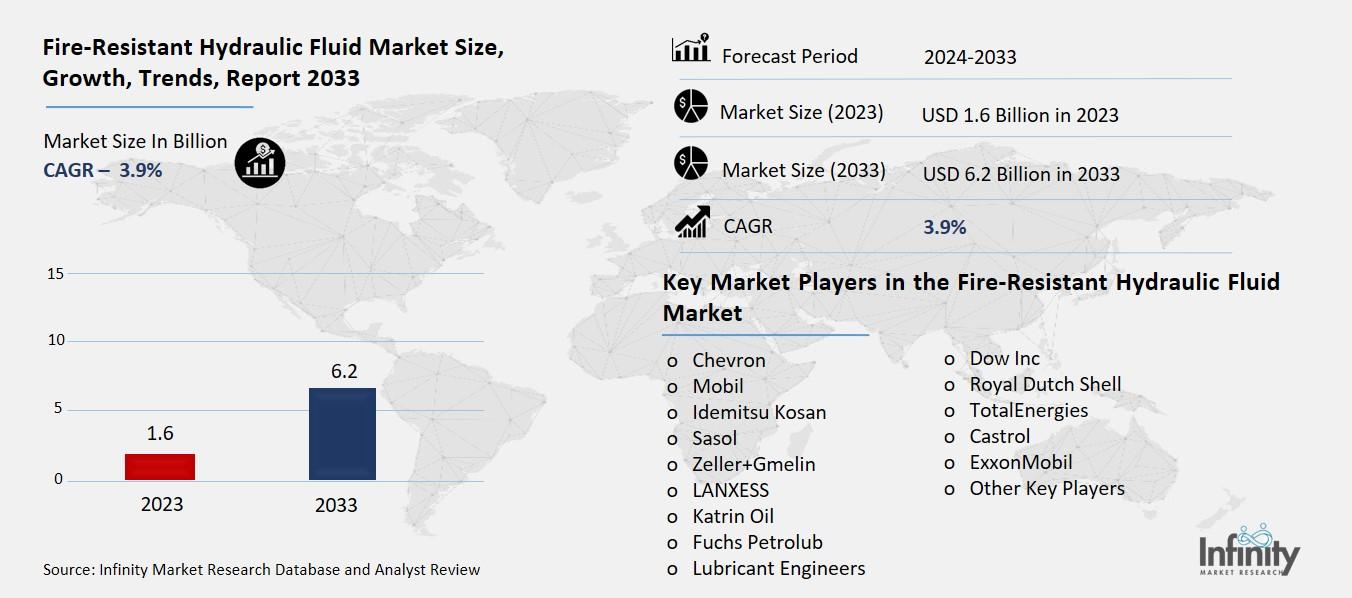The image size is (1352, 598).
Task: Click Other Key Players entry
Action: pos(1046,488)
